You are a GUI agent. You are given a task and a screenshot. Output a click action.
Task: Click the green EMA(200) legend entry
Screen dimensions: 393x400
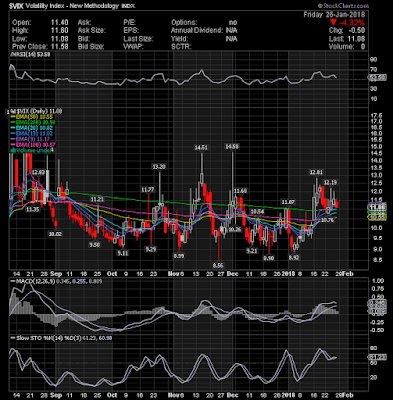point(33,122)
